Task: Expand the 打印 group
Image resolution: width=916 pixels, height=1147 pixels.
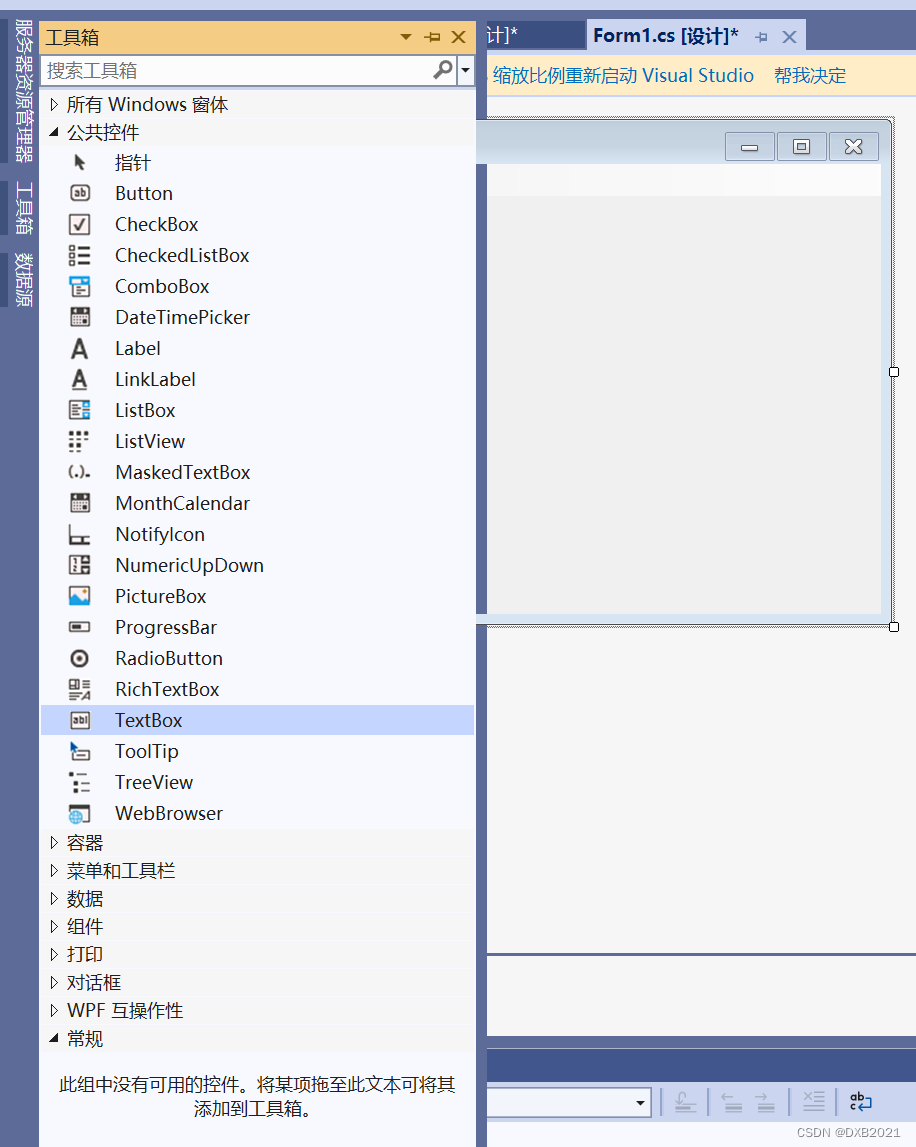Action: [54, 954]
